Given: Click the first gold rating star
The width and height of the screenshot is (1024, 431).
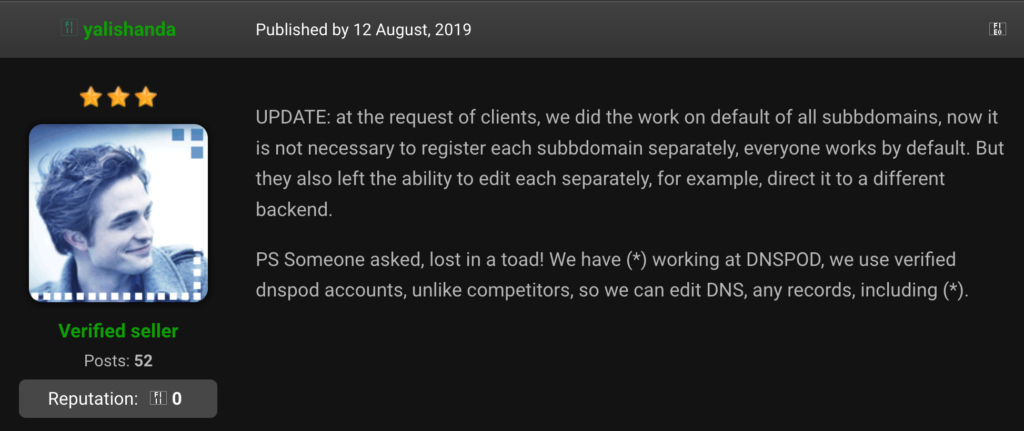Looking at the screenshot, I should point(90,97).
